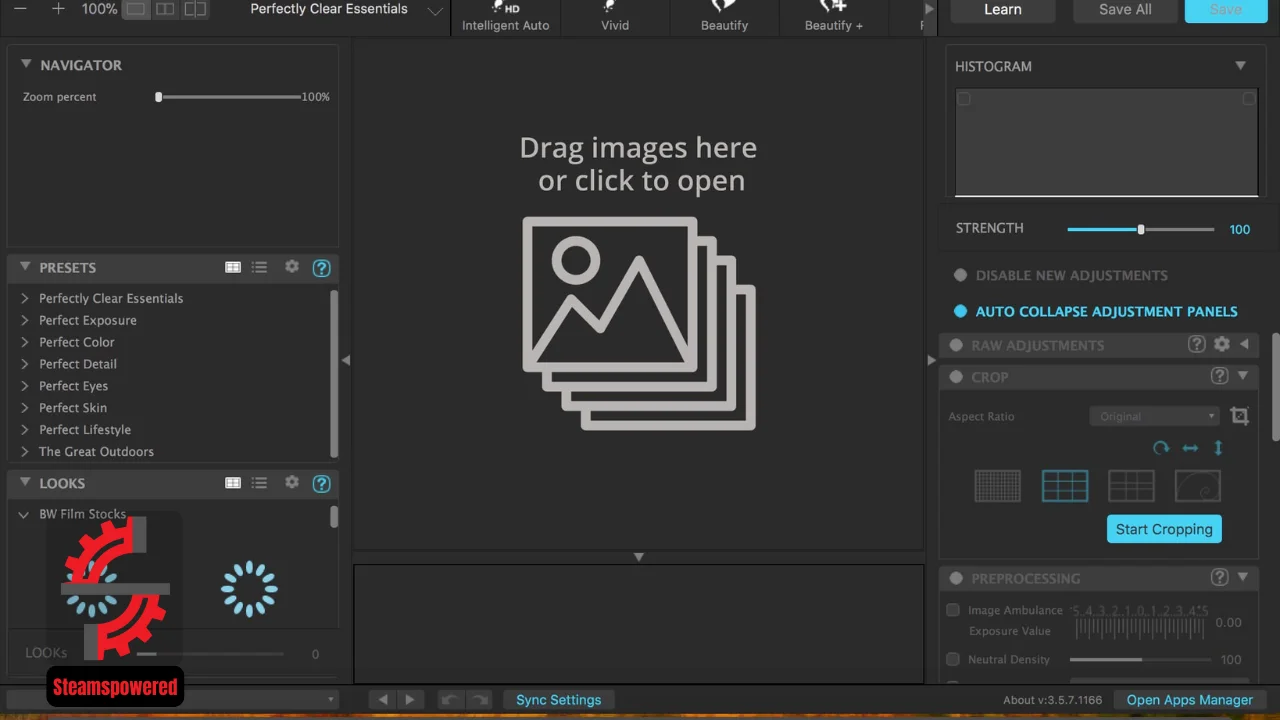Flip image vertically
Image resolution: width=1280 pixels, height=720 pixels.
(1218, 448)
